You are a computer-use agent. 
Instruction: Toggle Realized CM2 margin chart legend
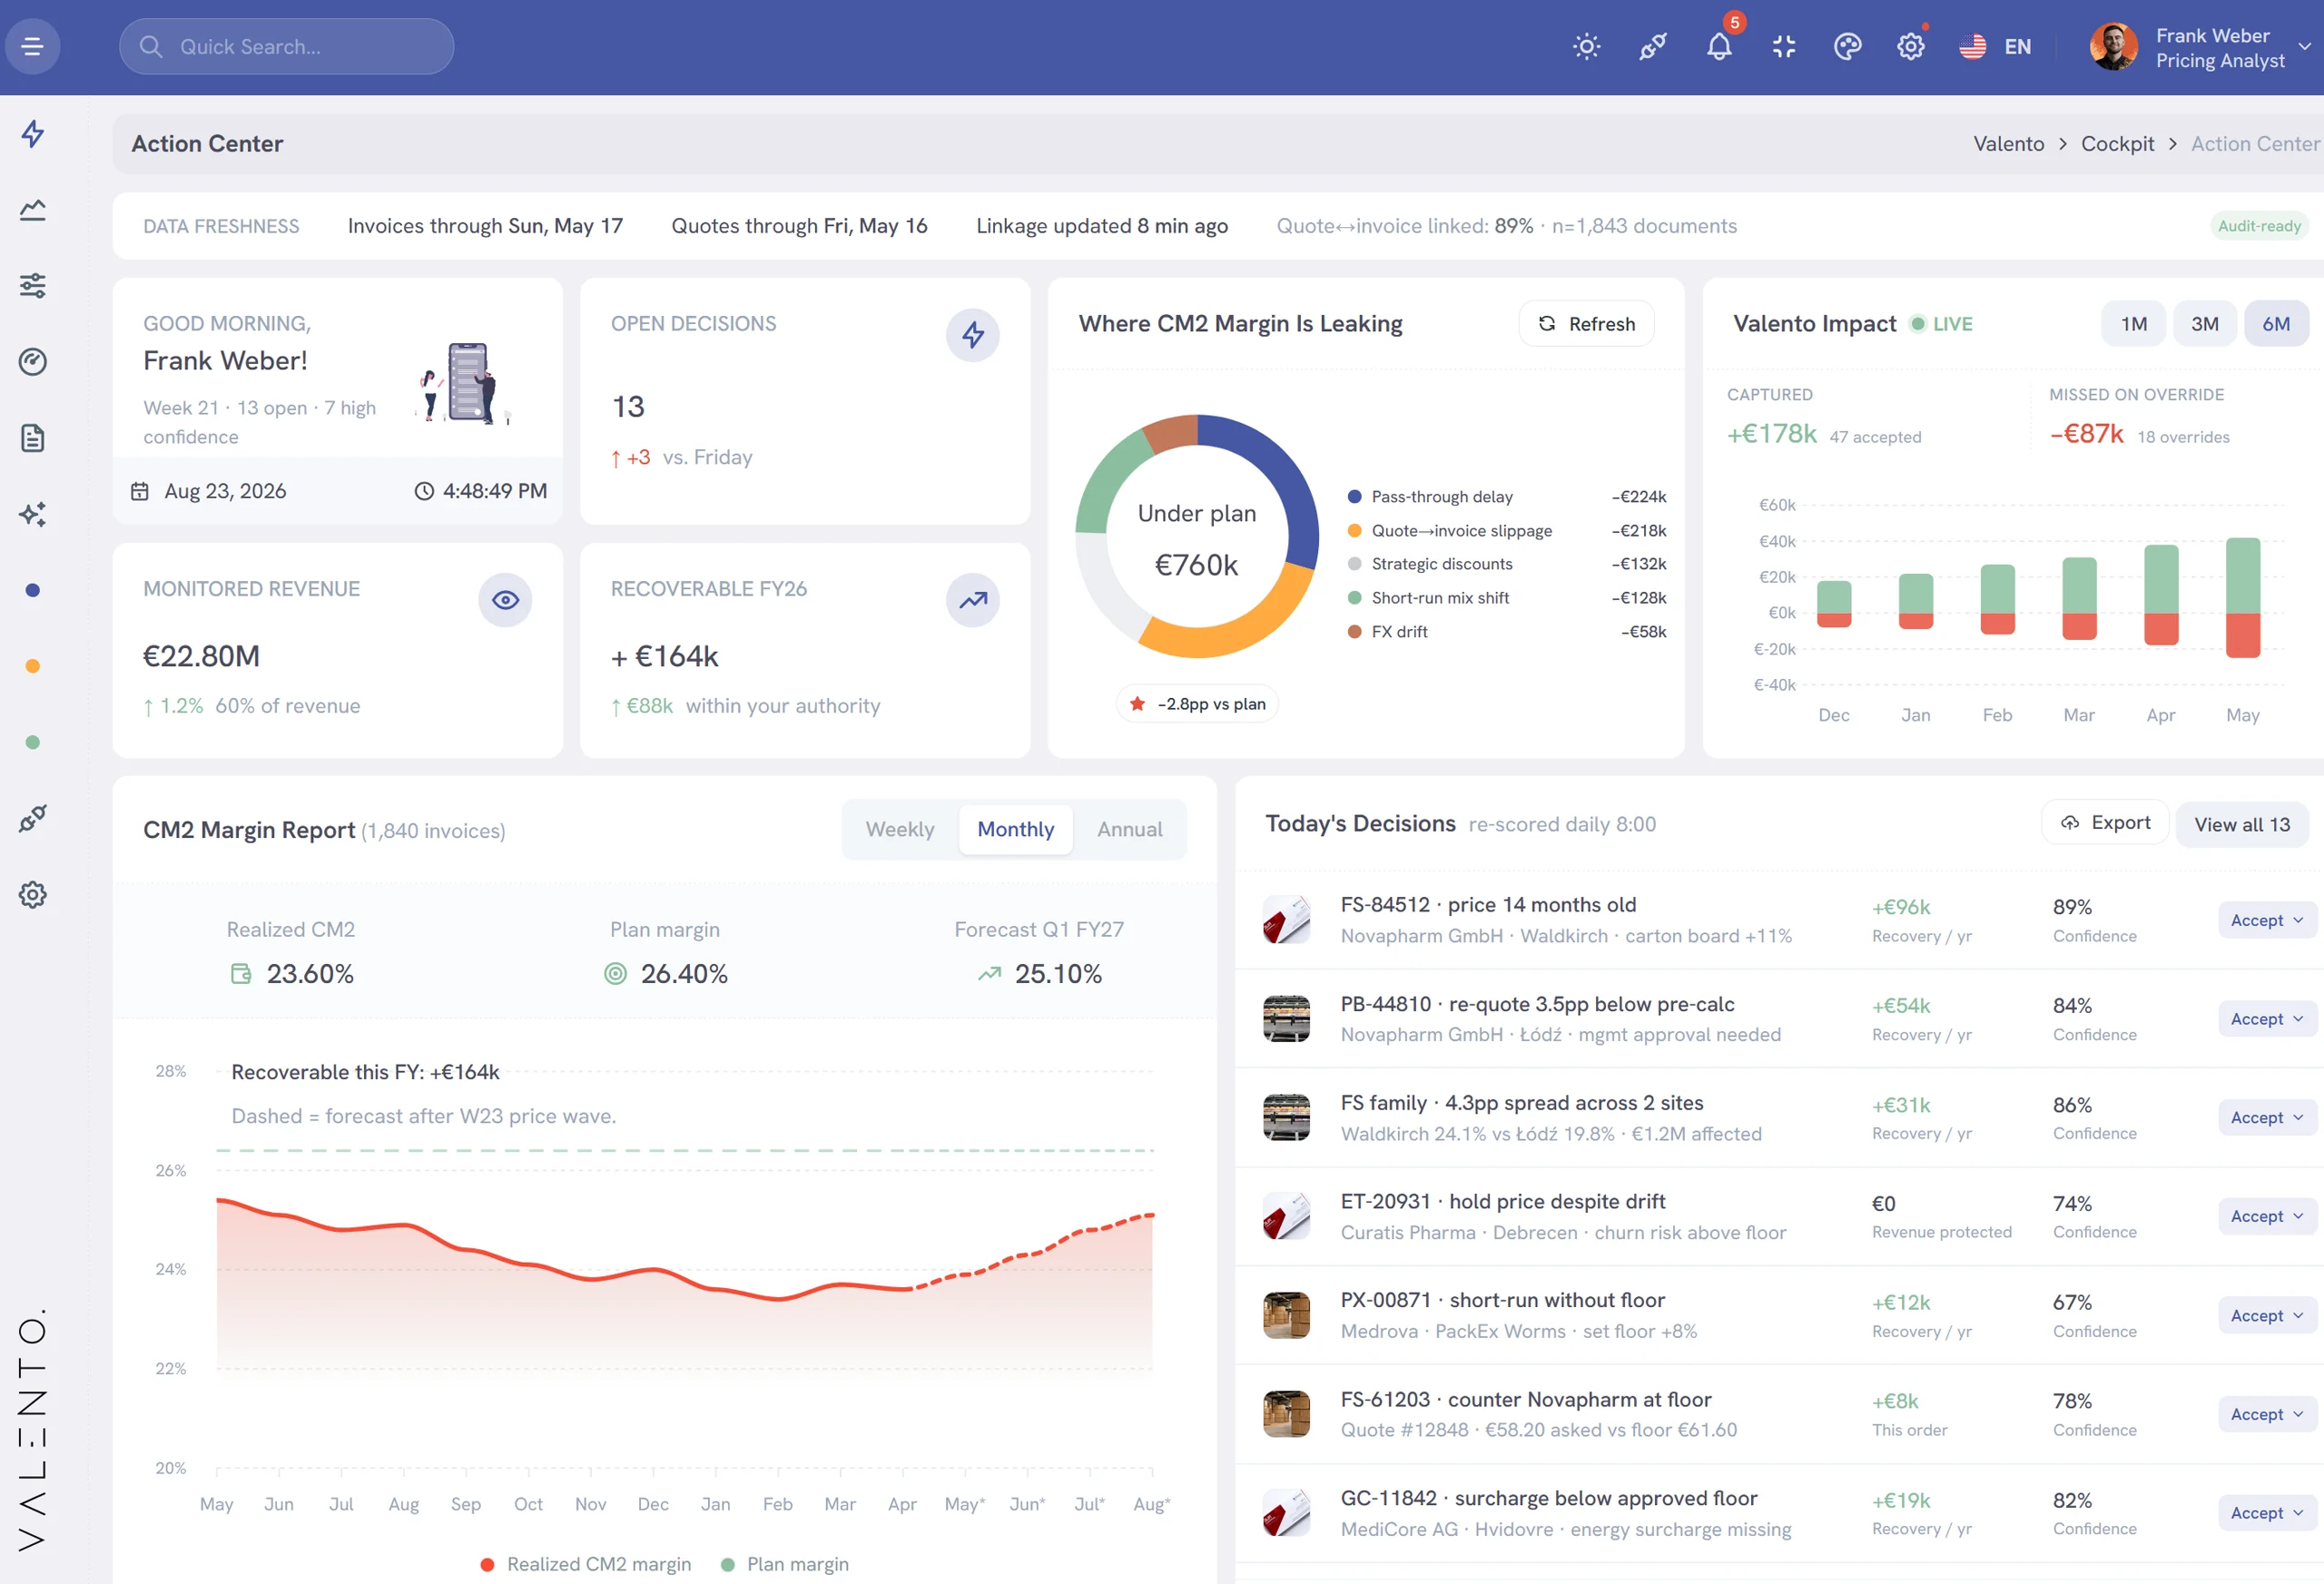[585, 1564]
